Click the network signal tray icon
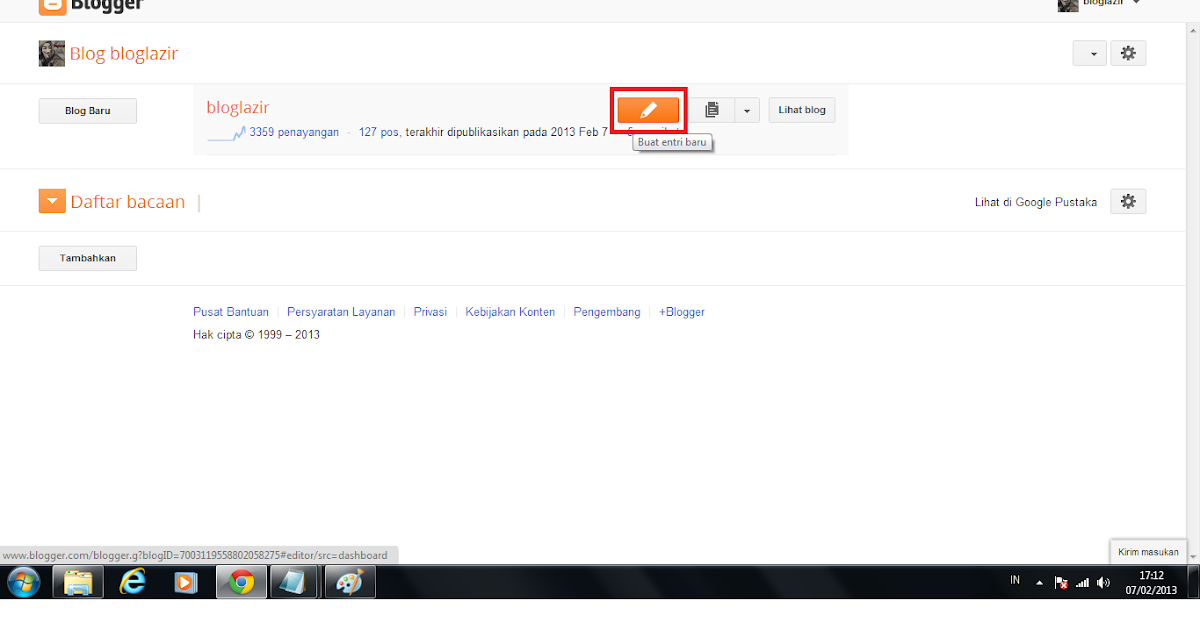Image resolution: width=1200 pixels, height=630 pixels. [x=1082, y=582]
